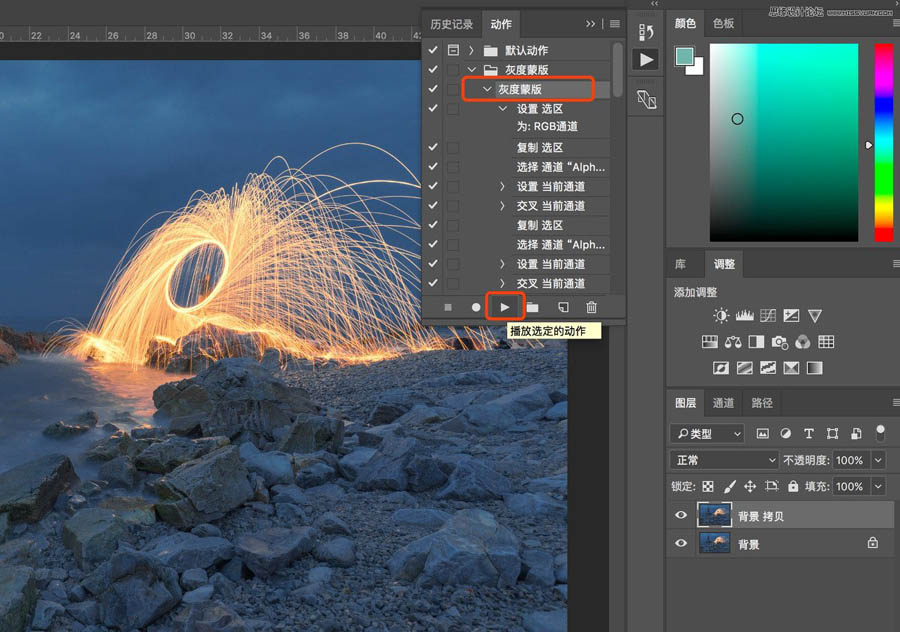Image resolution: width=900 pixels, height=632 pixels.
Task: Add a Levels adjustment
Action: [x=744, y=316]
